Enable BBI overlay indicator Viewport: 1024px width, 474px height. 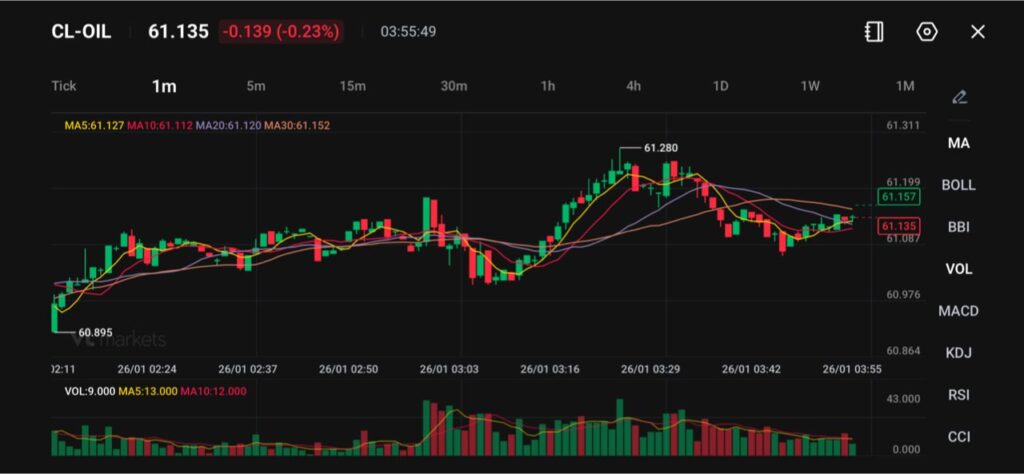pyautogui.click(x=958, y=227)
